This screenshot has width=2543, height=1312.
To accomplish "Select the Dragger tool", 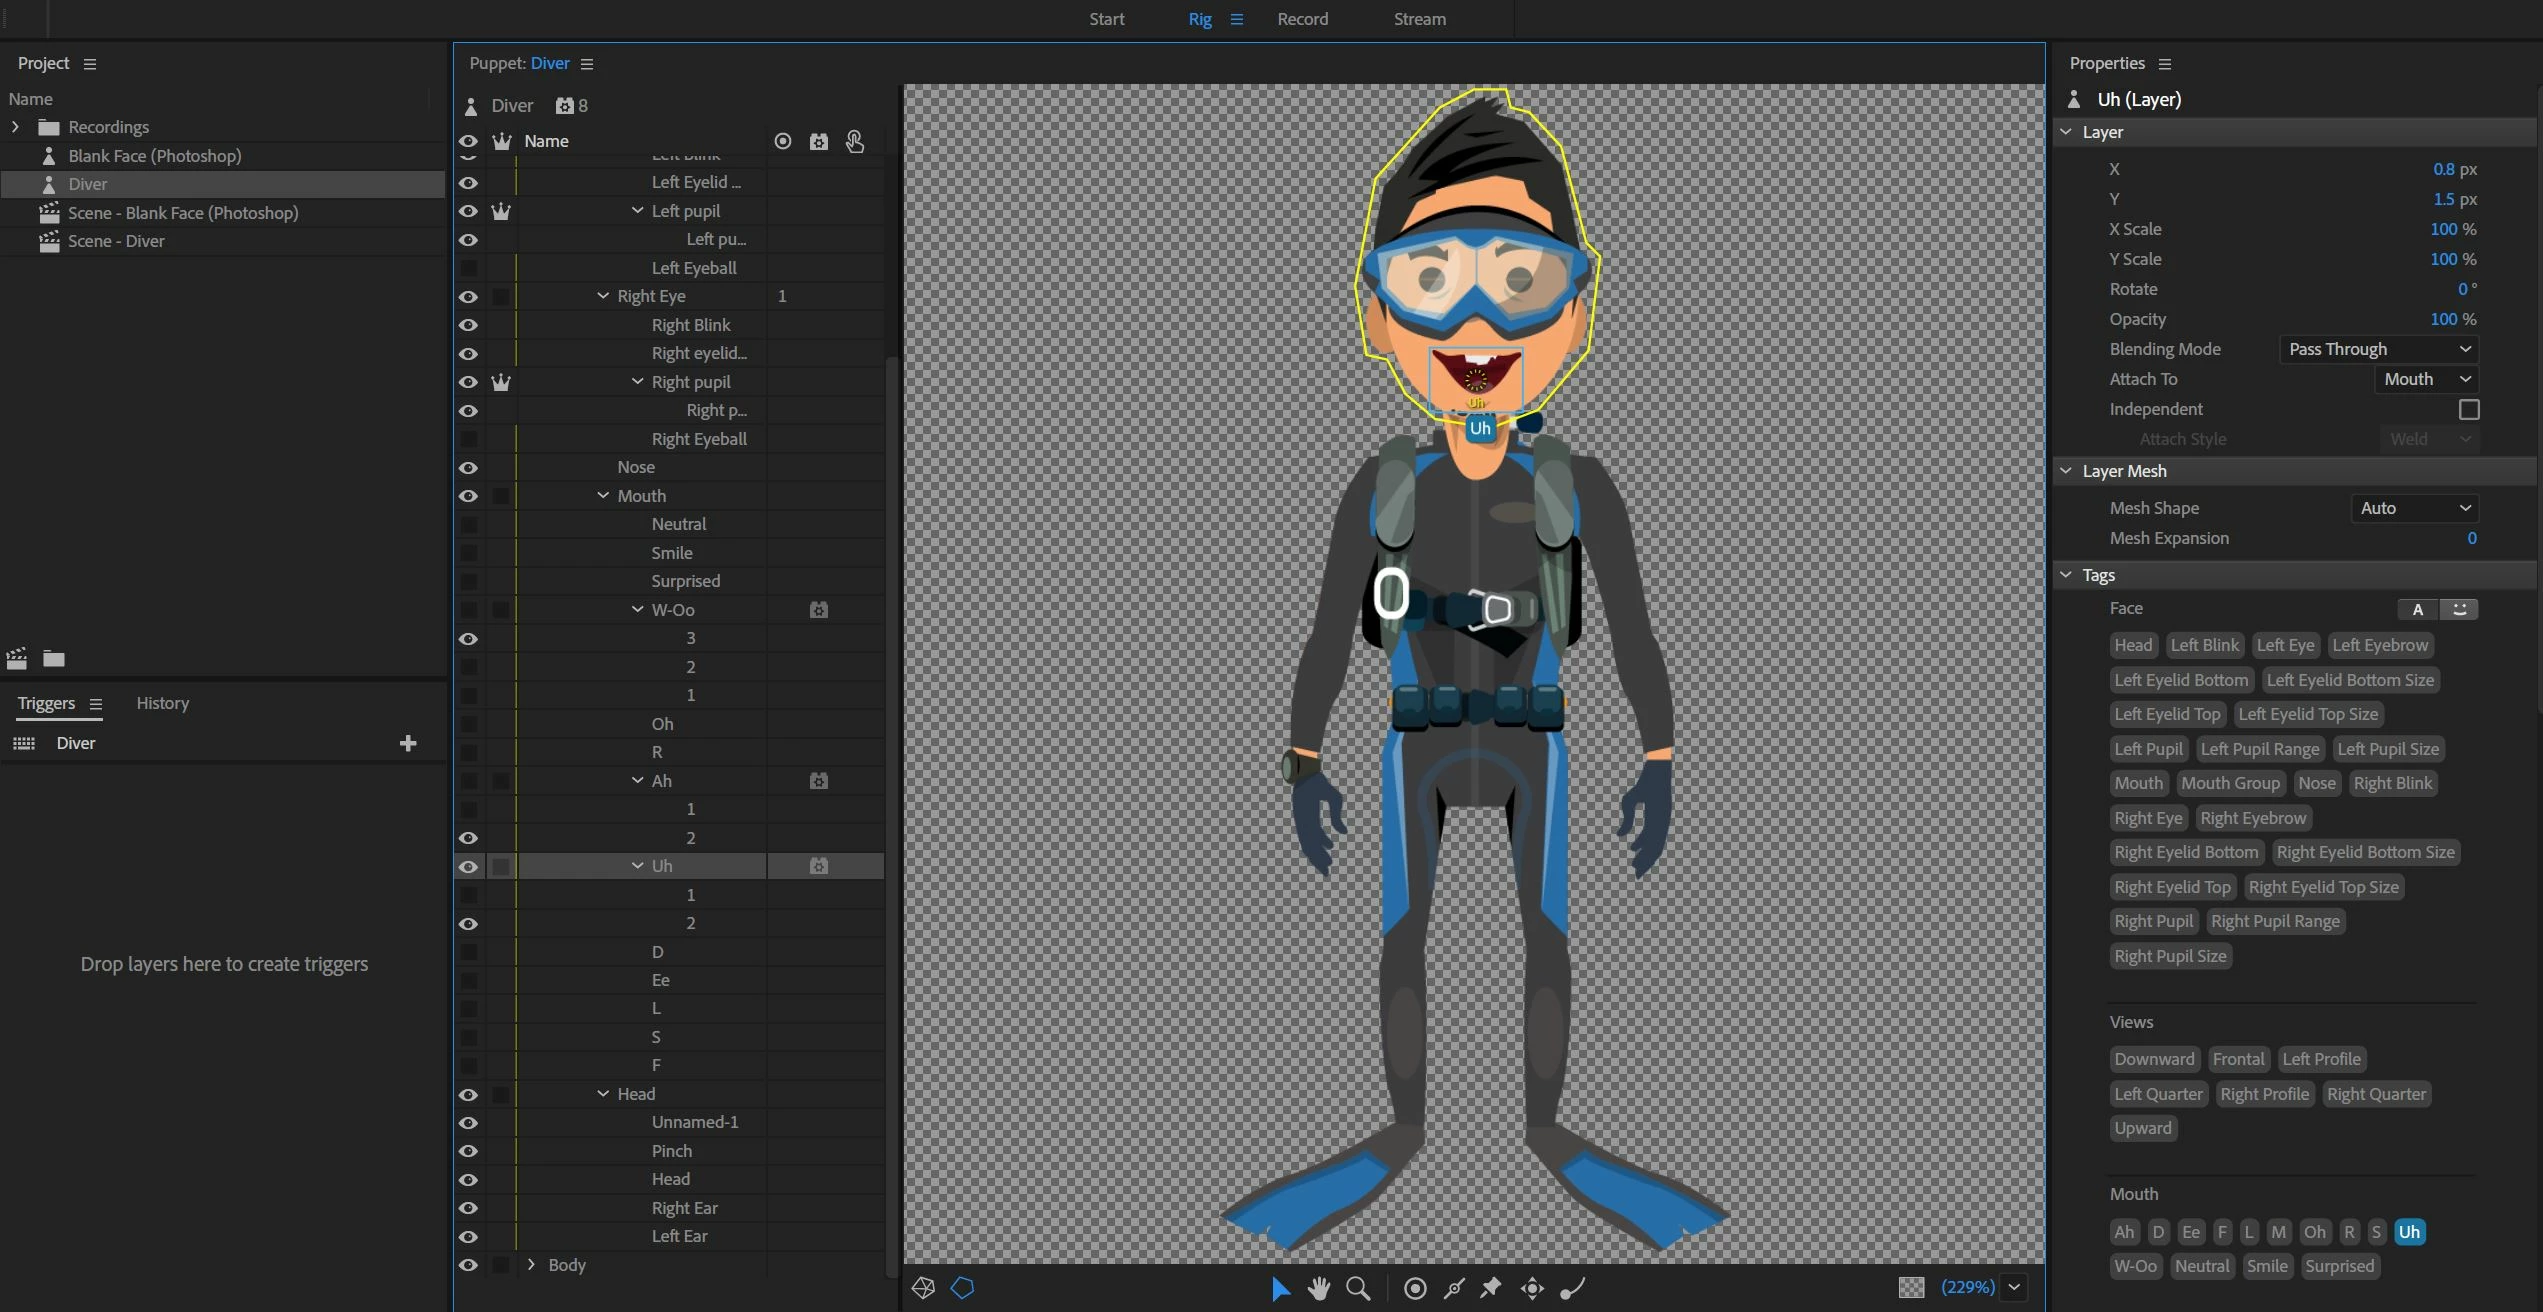I will tap(1532, 1288).
